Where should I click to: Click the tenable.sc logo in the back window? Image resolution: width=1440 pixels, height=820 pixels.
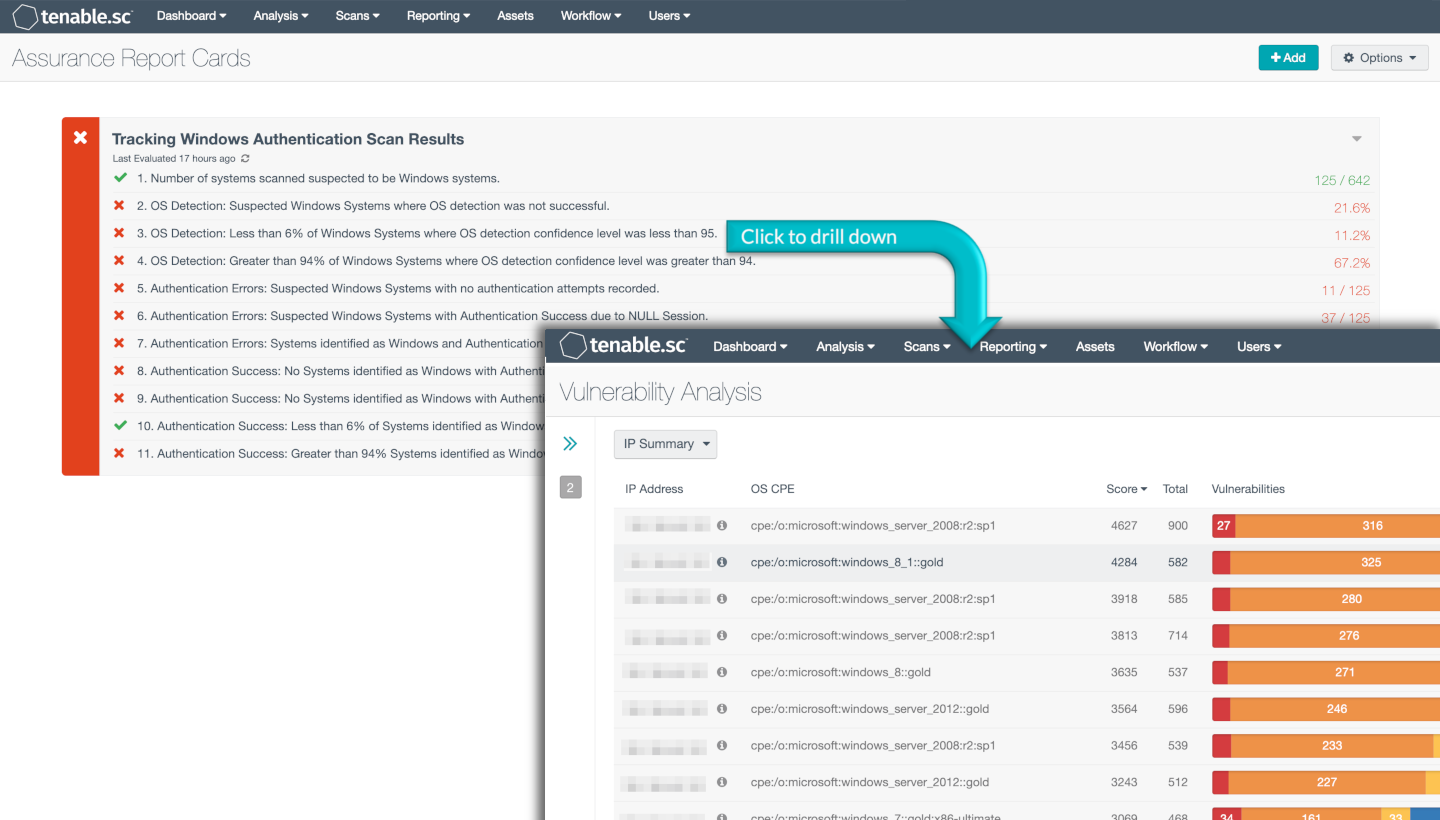[75, 16]
